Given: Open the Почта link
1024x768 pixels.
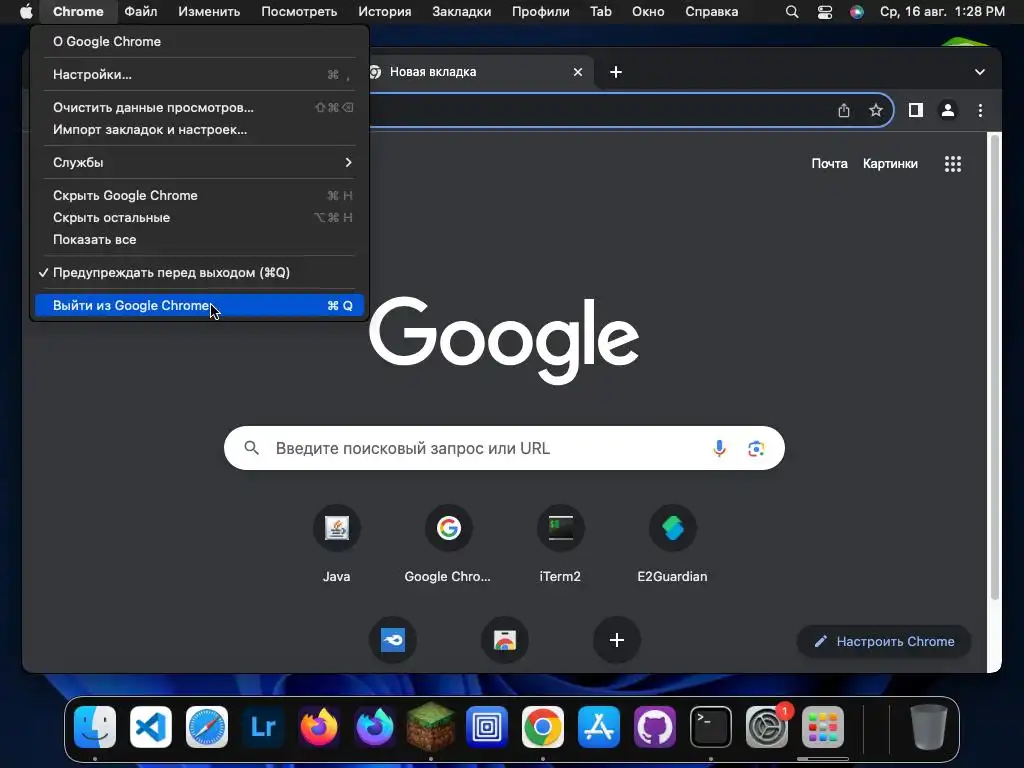Looking at the screenshot, I should click(829, 164).
